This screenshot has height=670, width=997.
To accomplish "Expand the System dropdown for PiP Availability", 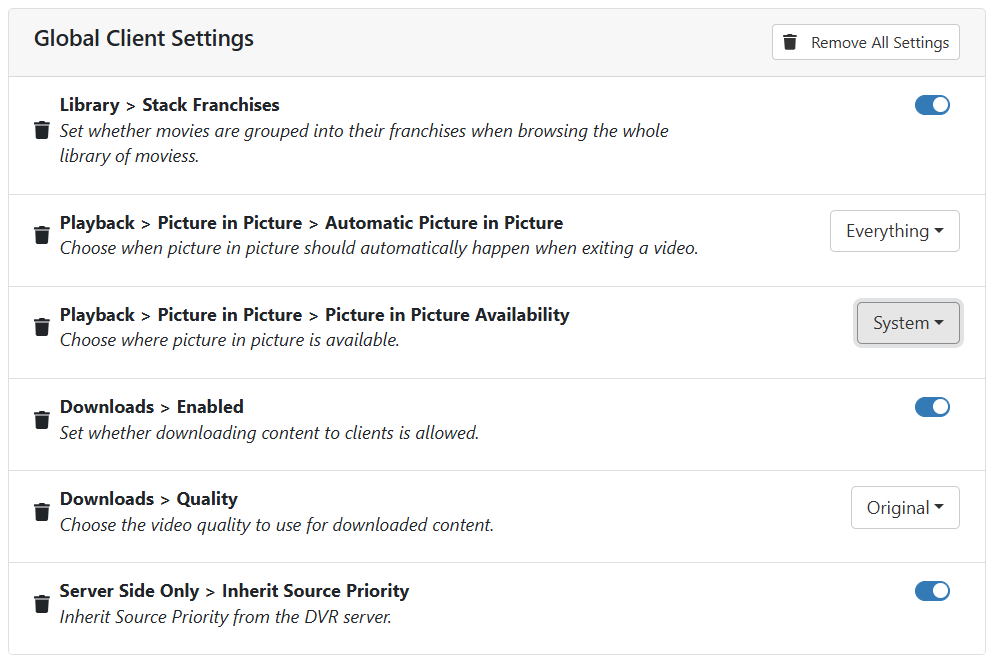I will [908, 323].
